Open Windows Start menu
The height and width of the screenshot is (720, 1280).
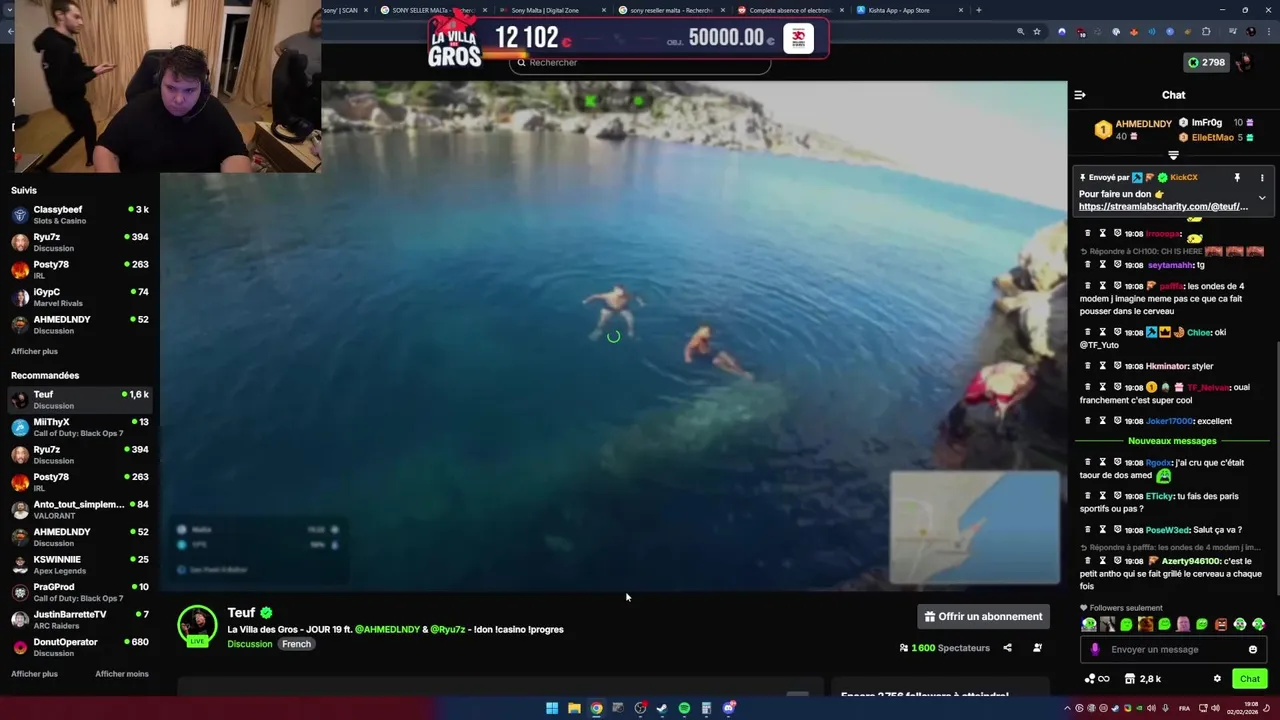coord(552,708)
